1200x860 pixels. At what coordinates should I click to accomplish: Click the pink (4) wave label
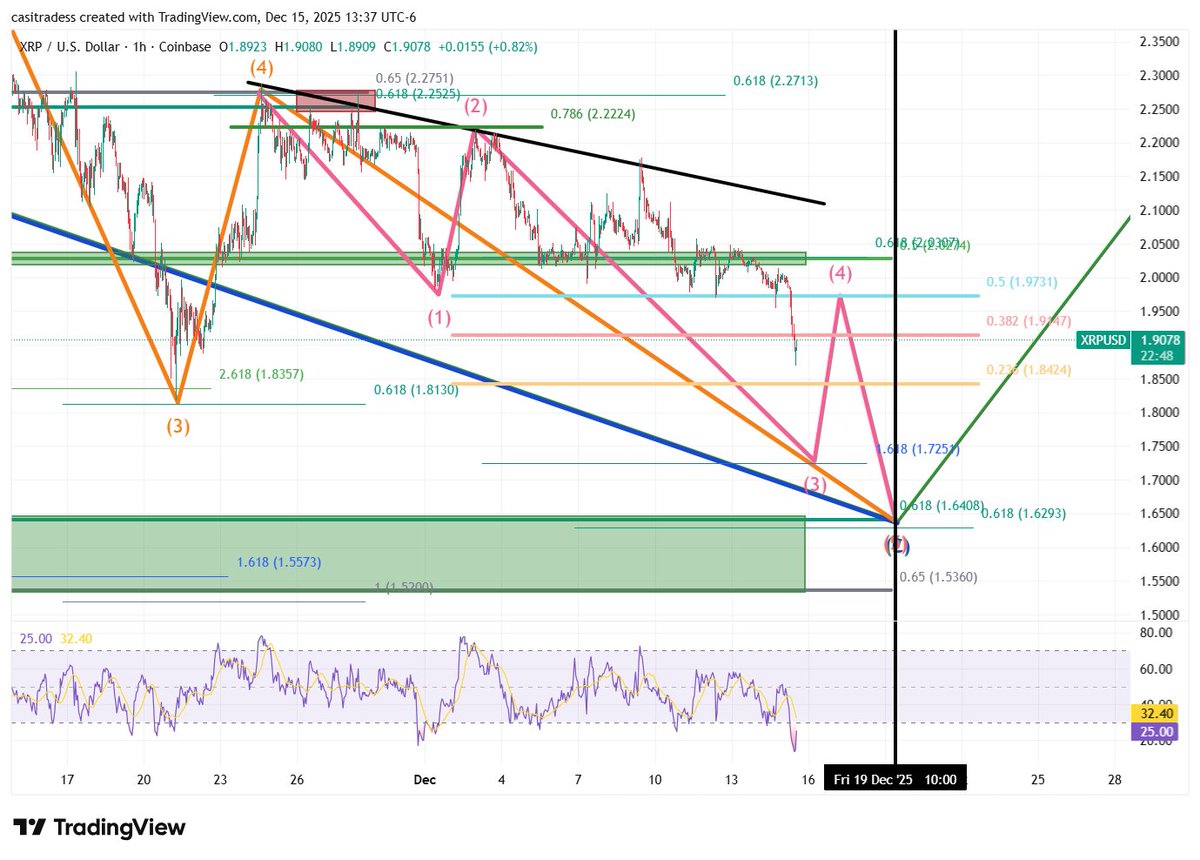point(842,272)
